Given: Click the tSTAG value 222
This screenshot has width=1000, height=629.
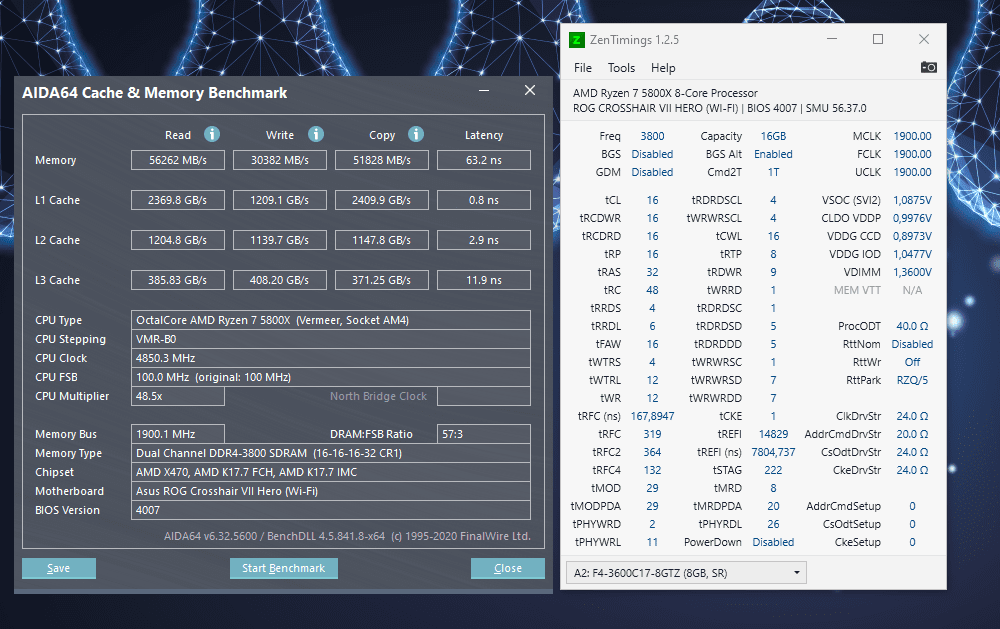Looking at the screenshot, I should [x=773, y=470].
